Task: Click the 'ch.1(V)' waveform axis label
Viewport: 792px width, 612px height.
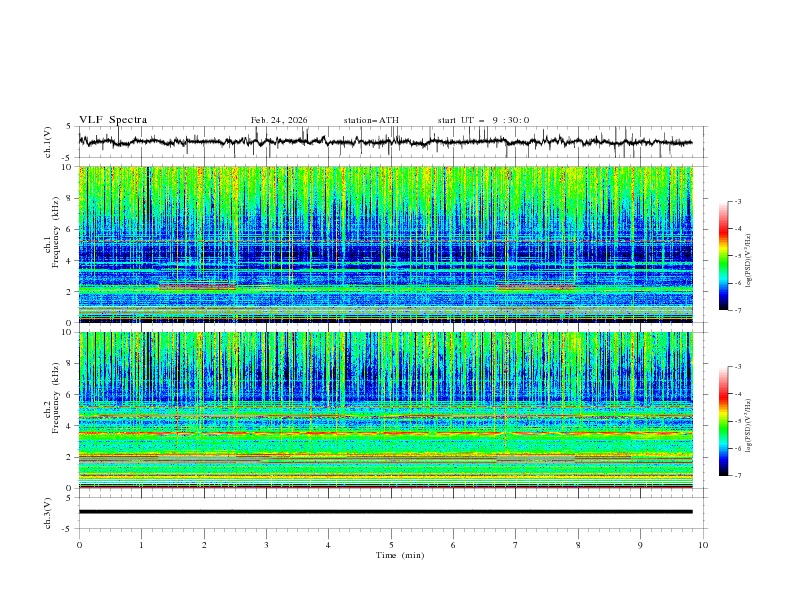Action: (48, 142)
